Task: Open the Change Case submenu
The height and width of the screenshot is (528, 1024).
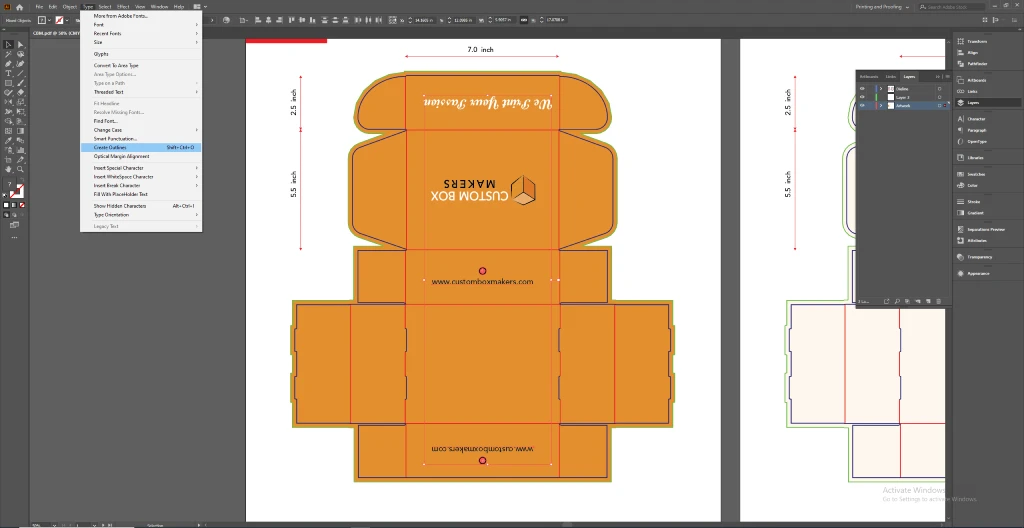Action: [108, 130]
